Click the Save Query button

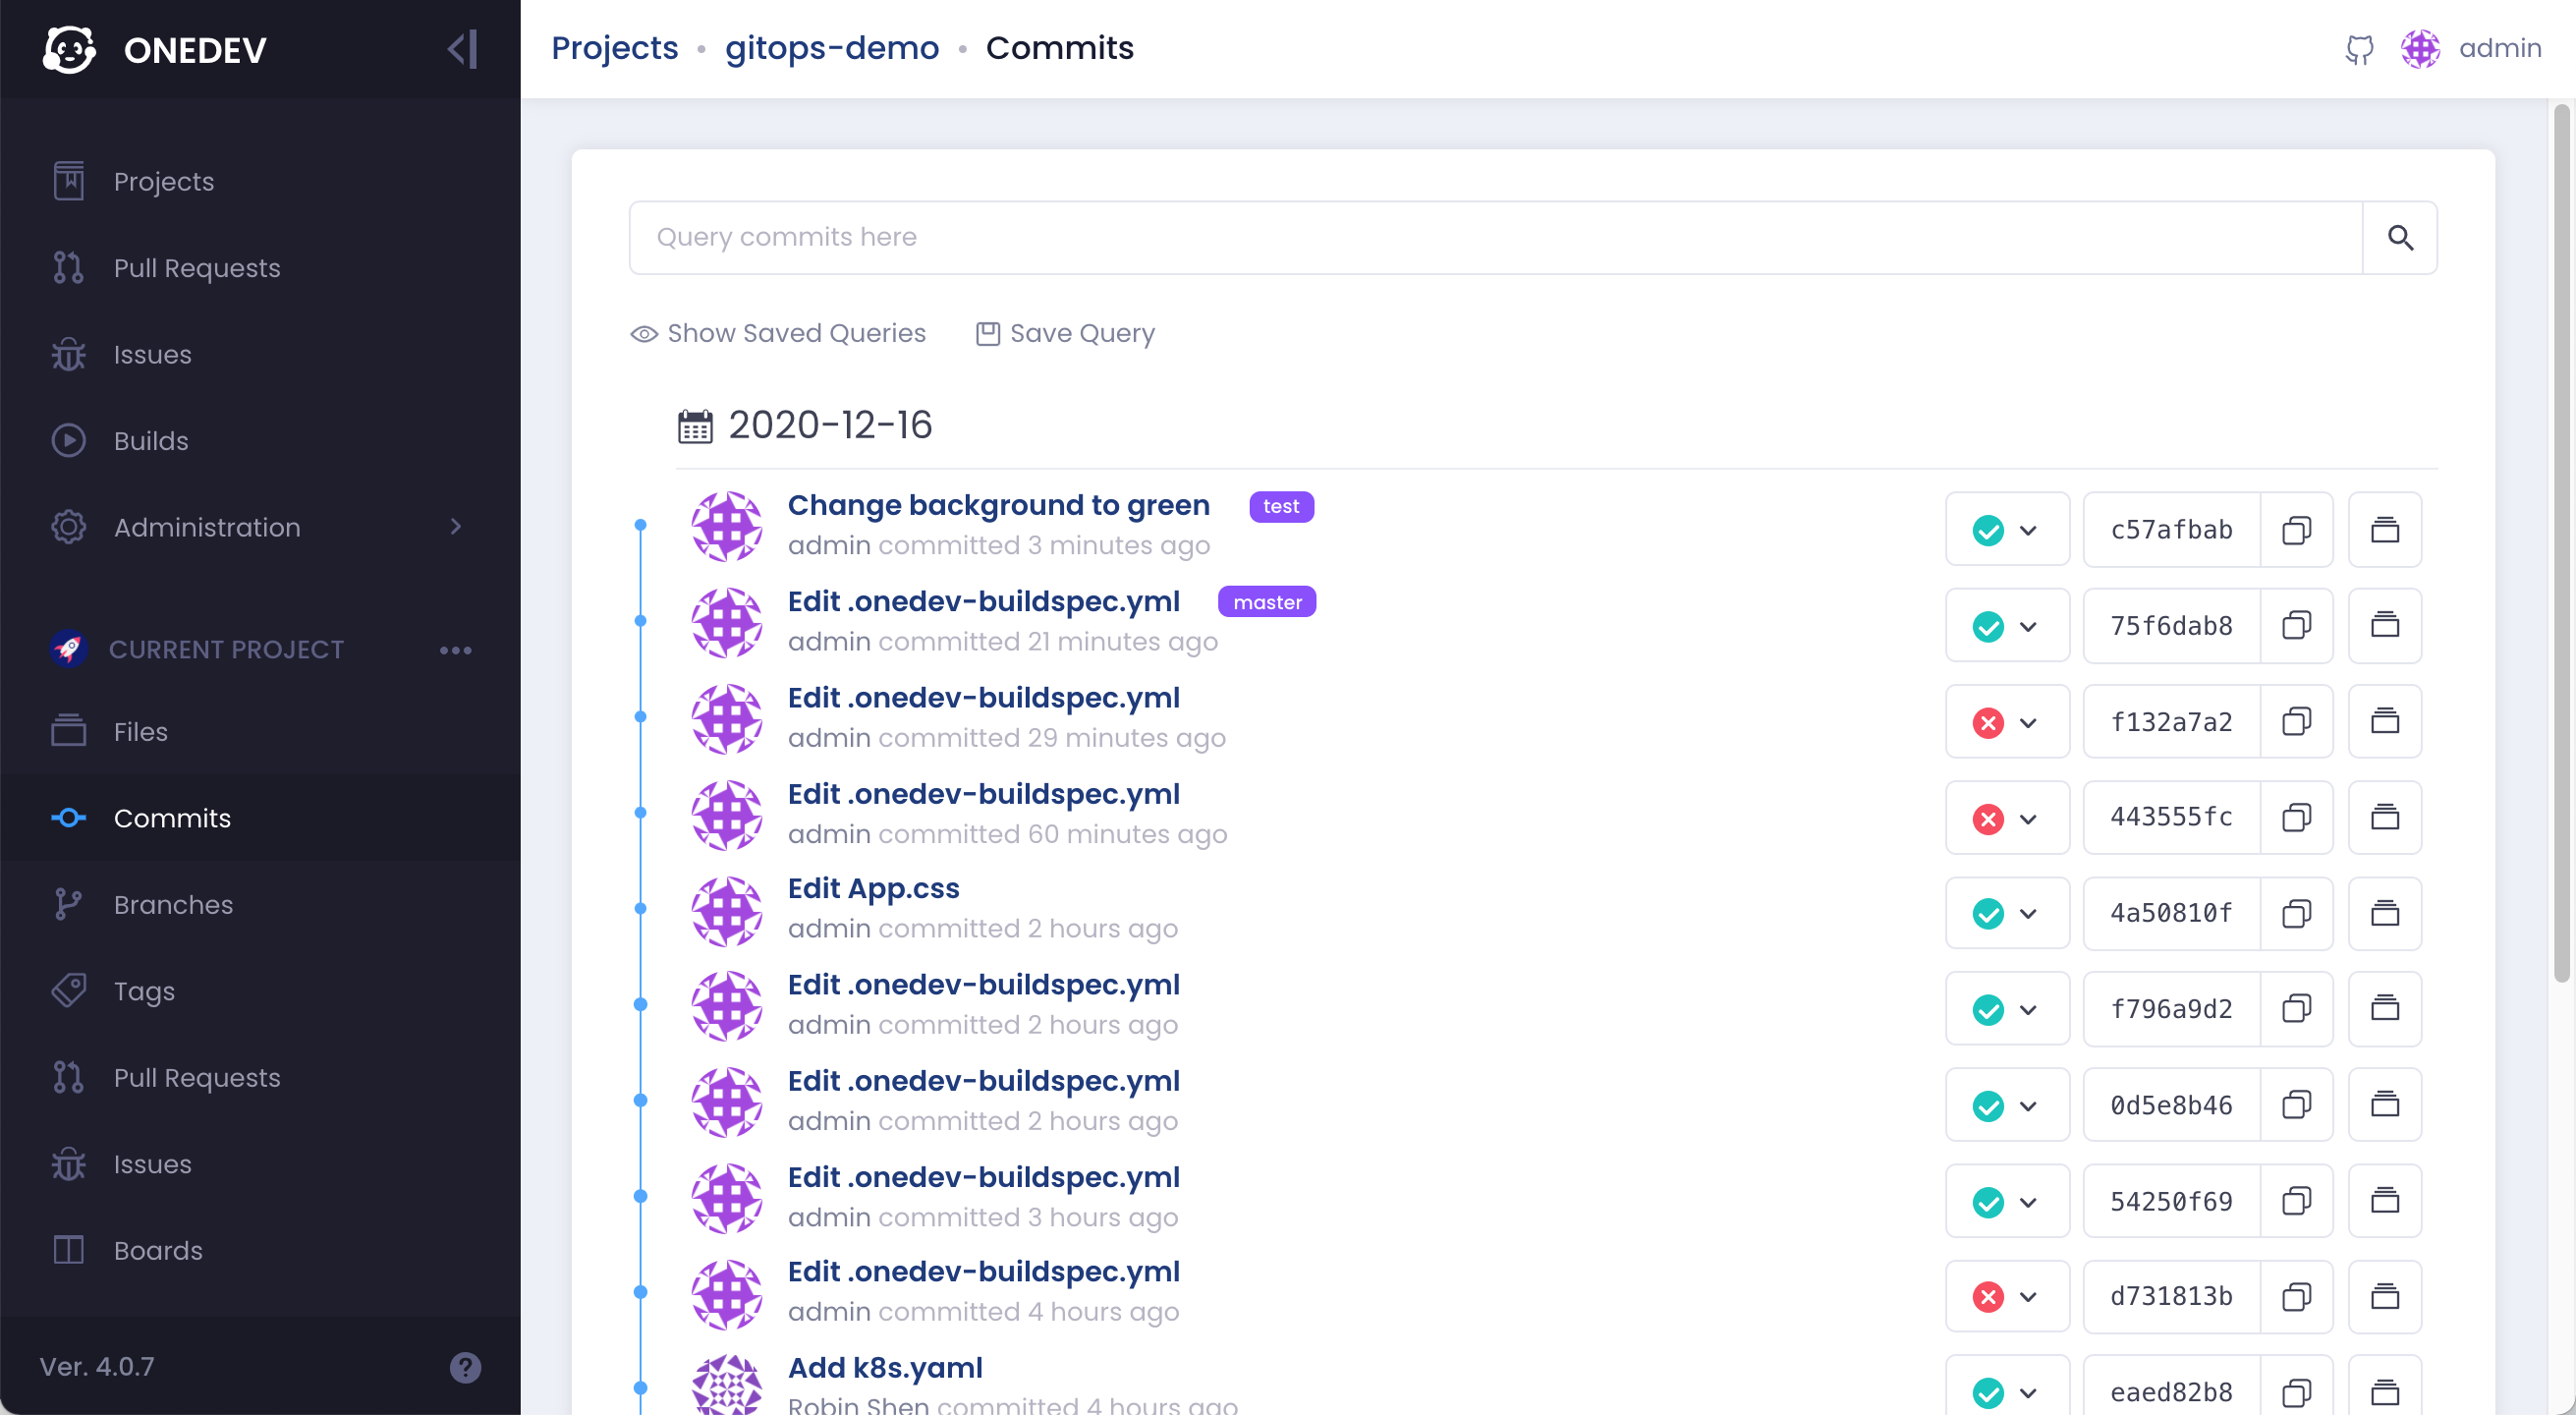pos(1065,333)
